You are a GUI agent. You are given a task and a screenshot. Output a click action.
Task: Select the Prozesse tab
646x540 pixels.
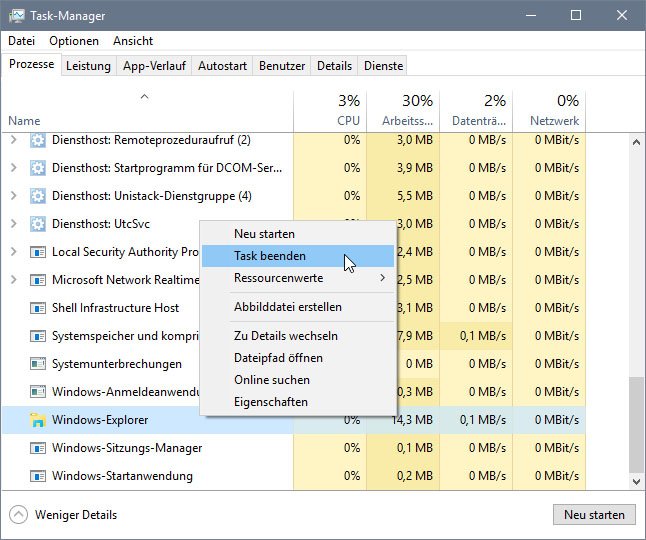point(31,64)
